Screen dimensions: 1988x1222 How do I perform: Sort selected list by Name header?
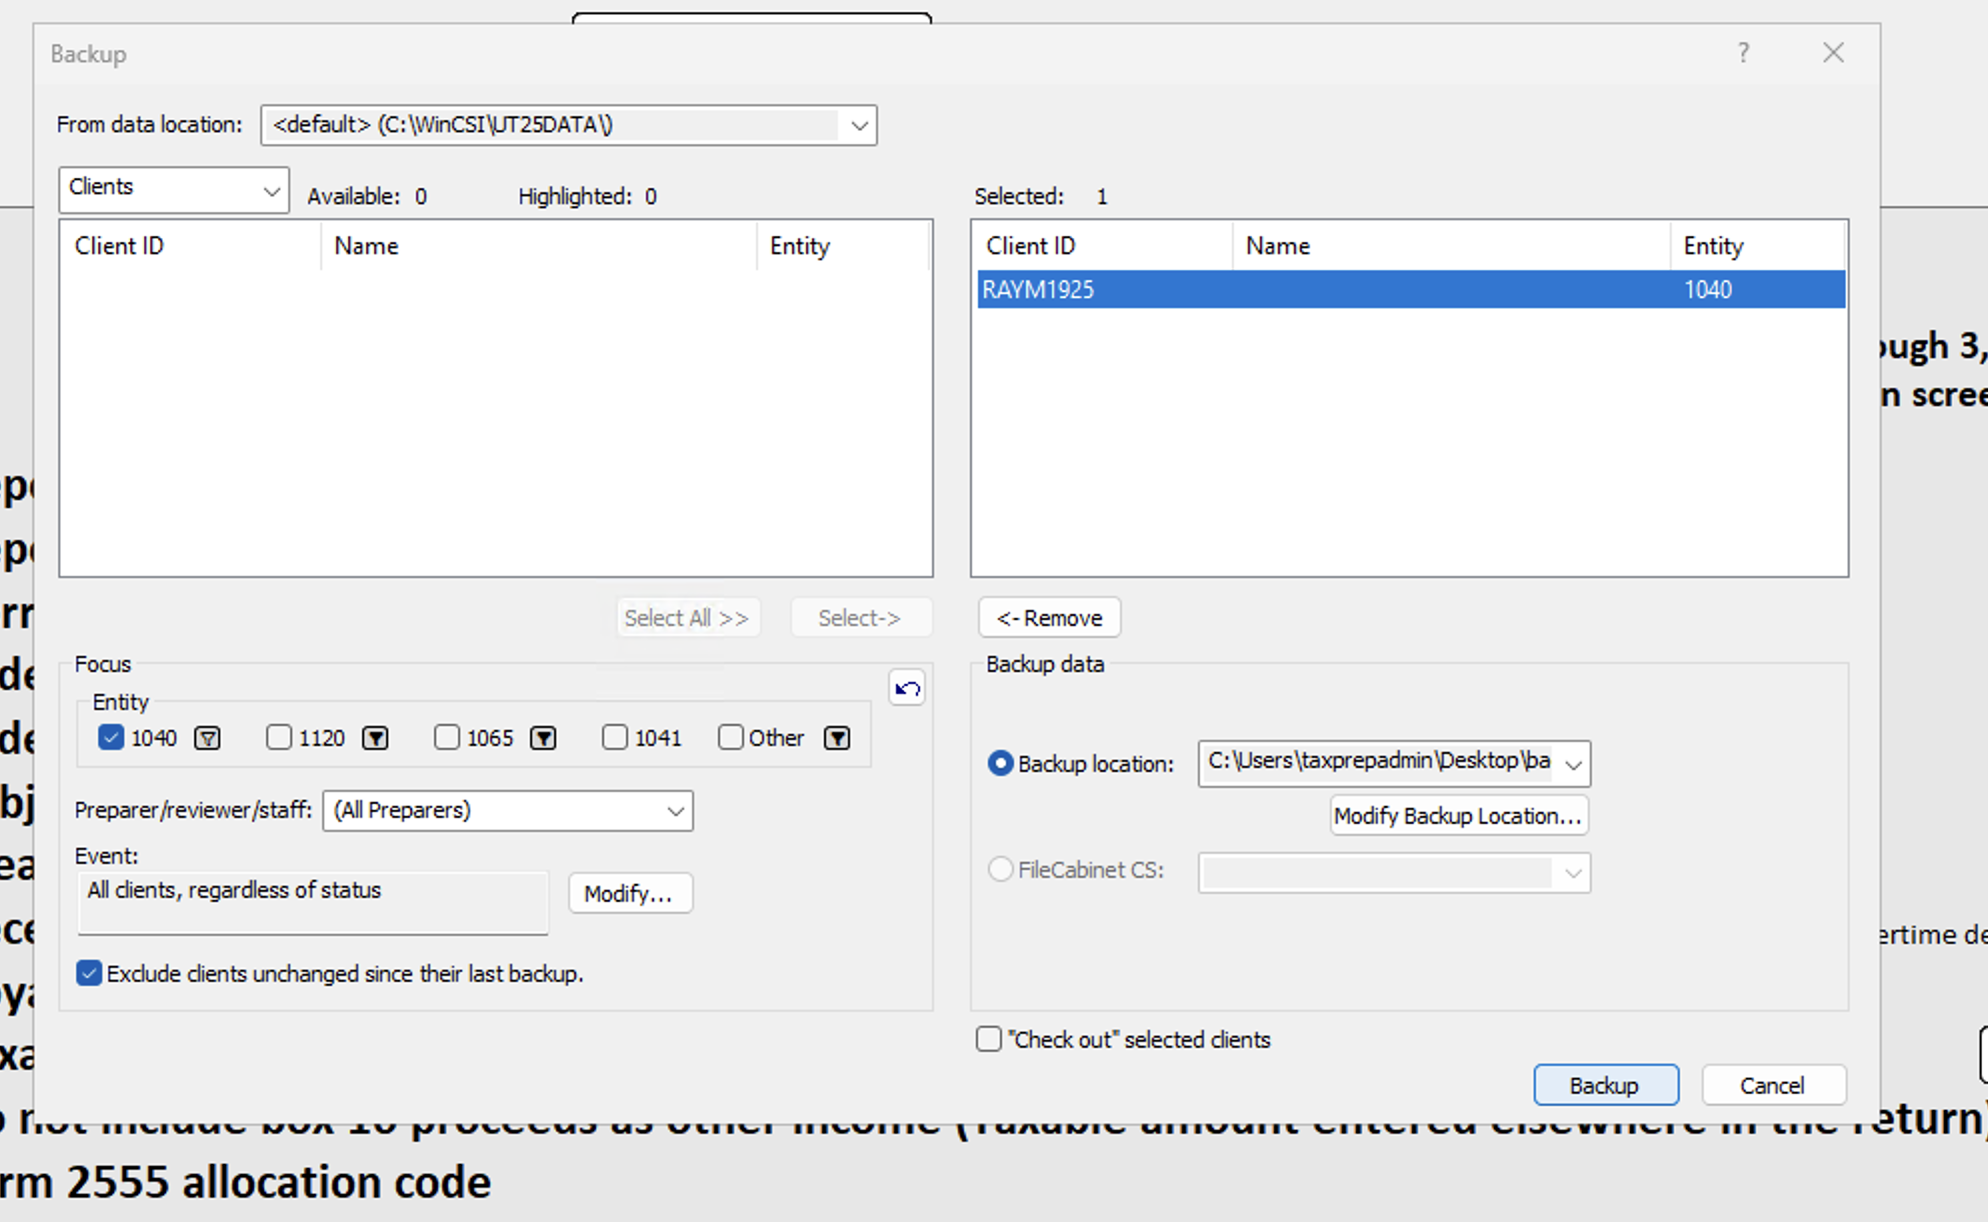coord(1451,246)
